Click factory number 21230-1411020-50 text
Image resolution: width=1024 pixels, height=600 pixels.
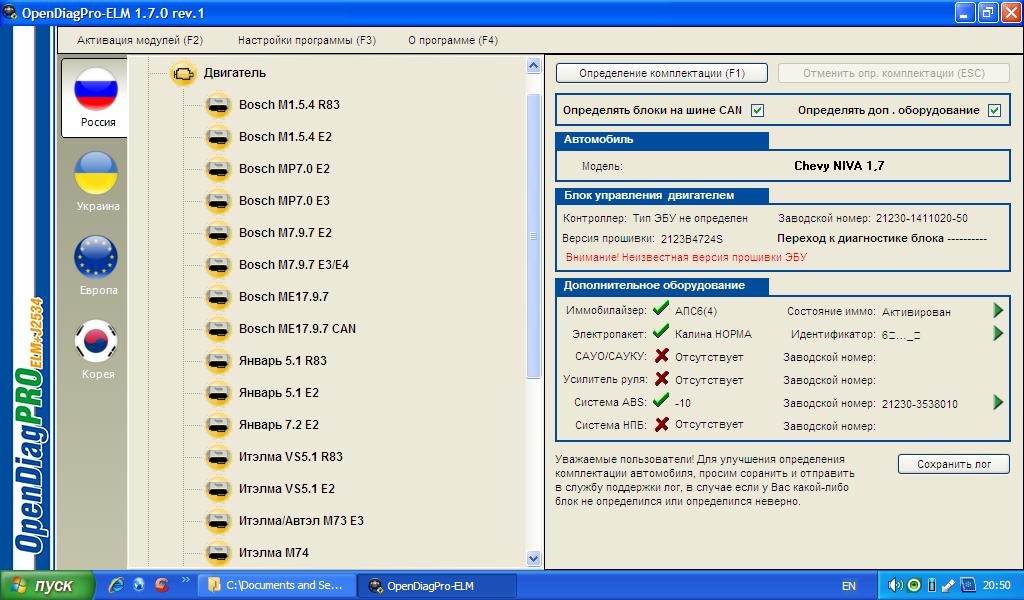[921, 219]
